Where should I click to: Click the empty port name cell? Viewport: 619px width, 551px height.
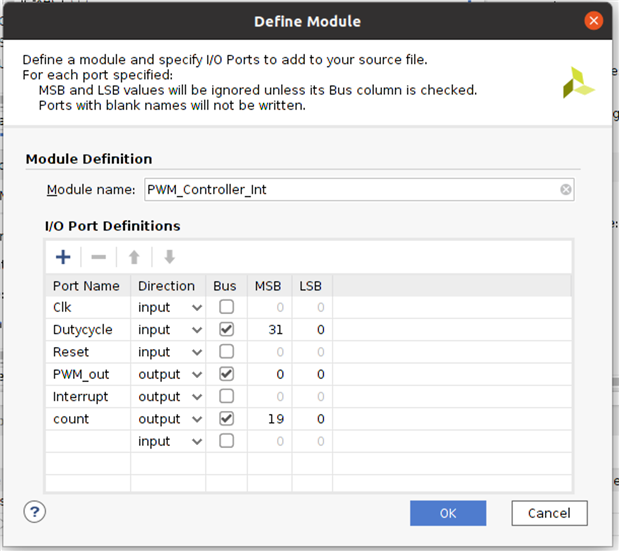pos(88,441)
